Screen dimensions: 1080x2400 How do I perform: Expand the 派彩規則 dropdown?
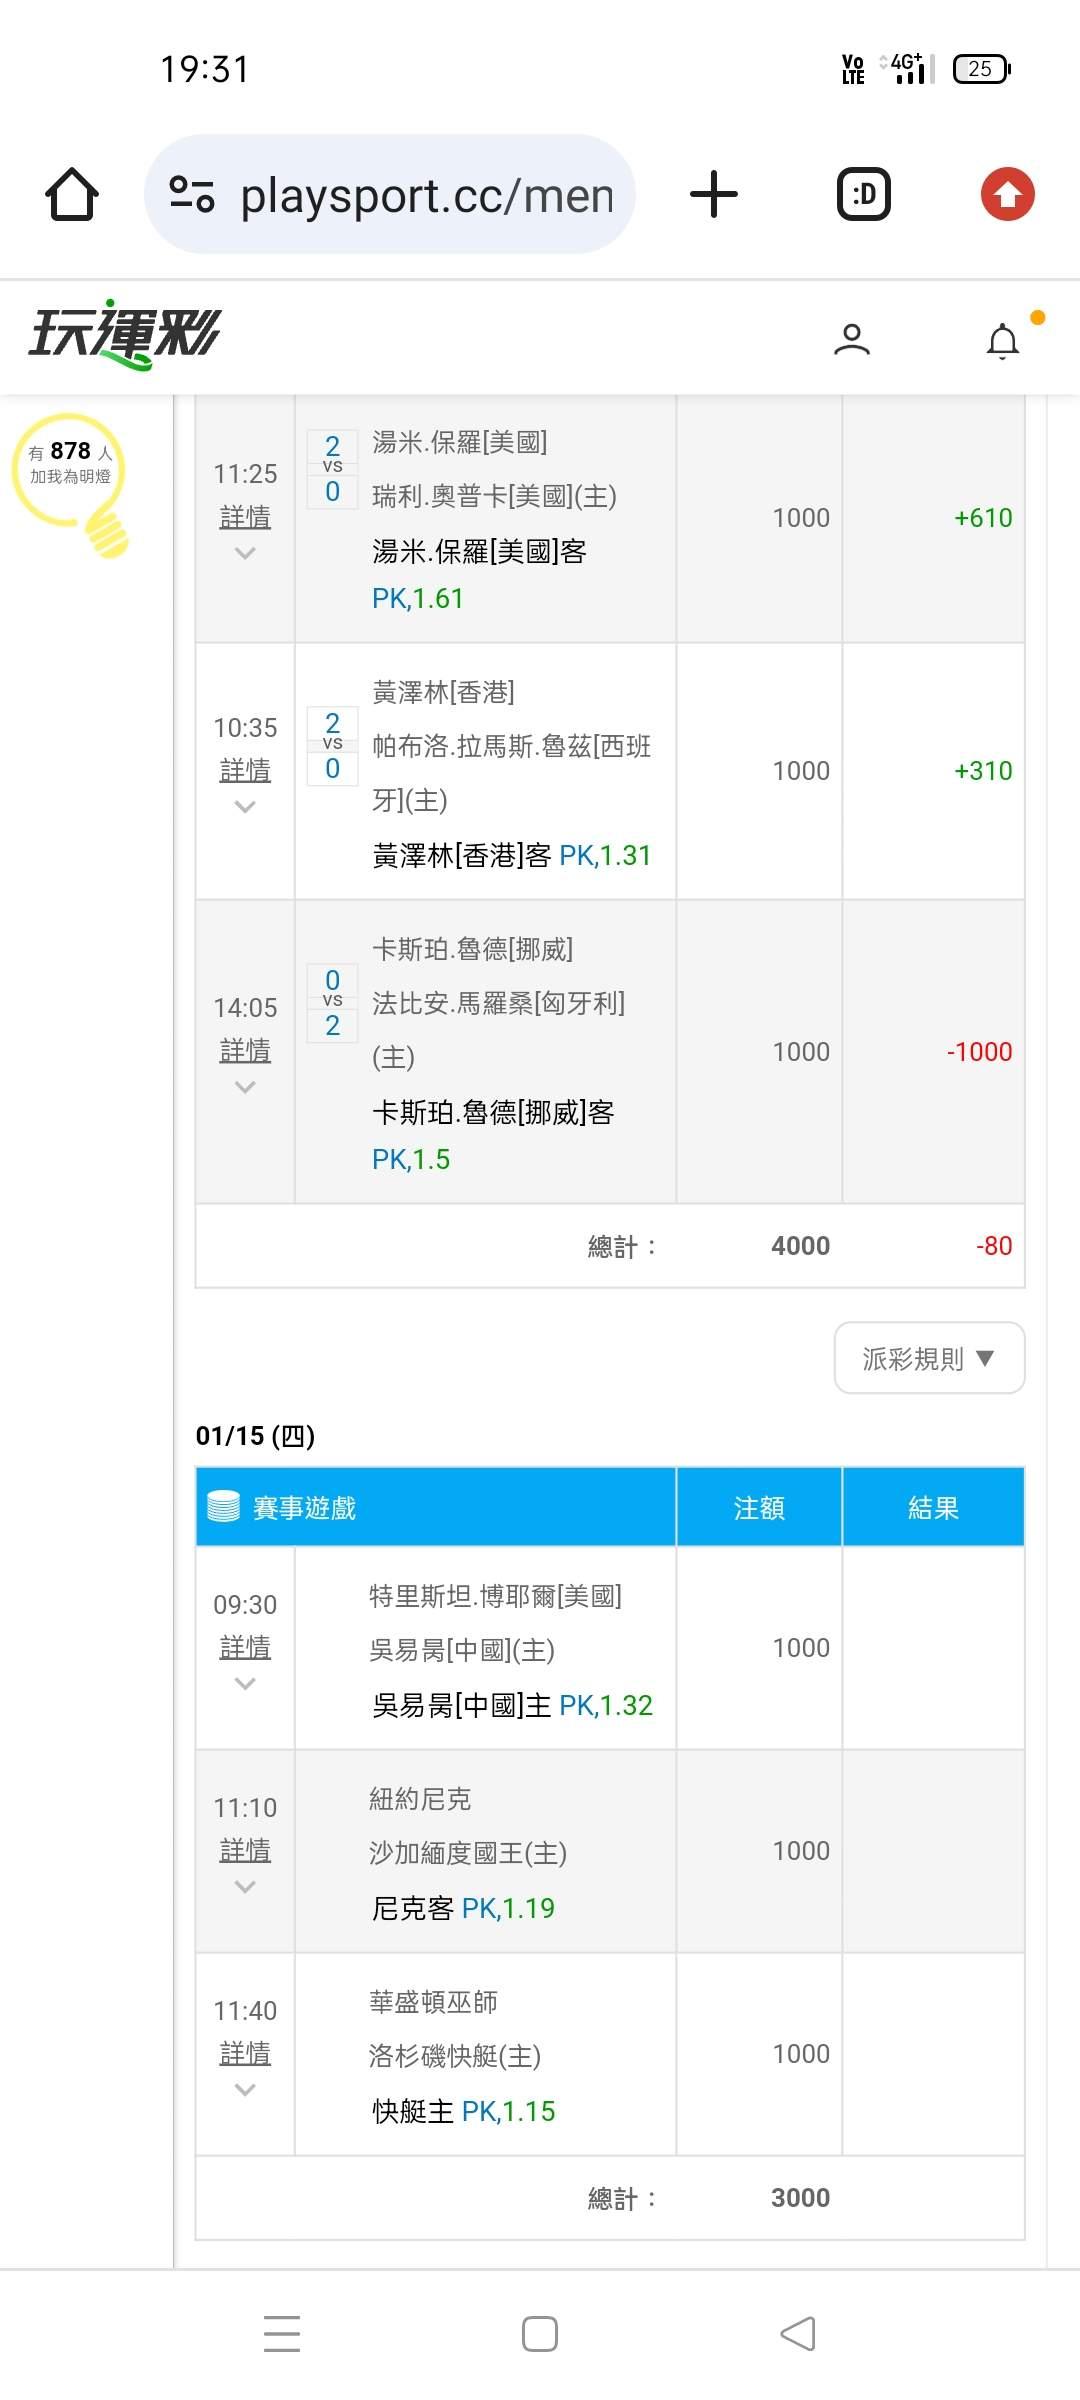pos(929,1358)
